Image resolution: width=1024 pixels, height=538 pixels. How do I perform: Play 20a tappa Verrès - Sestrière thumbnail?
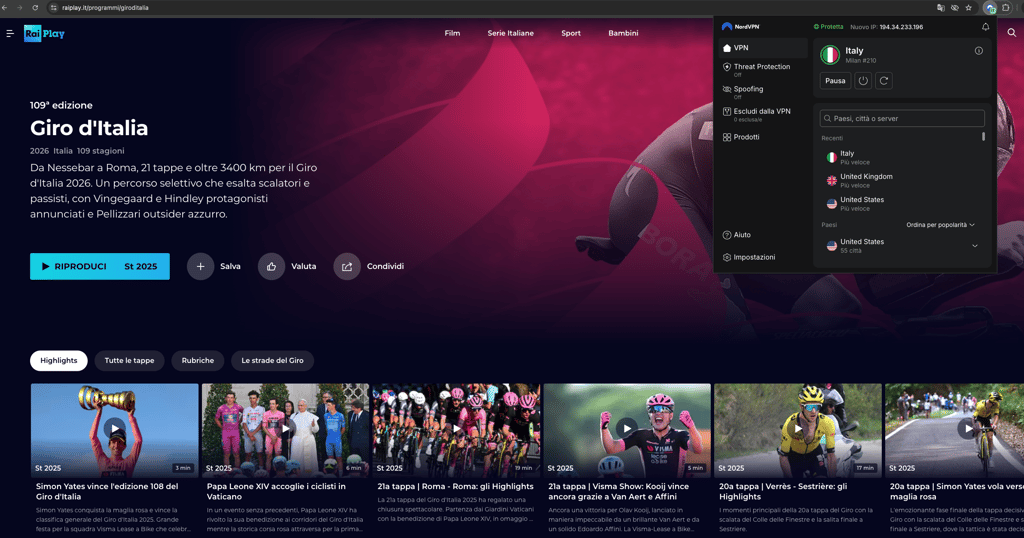(798, 429)
